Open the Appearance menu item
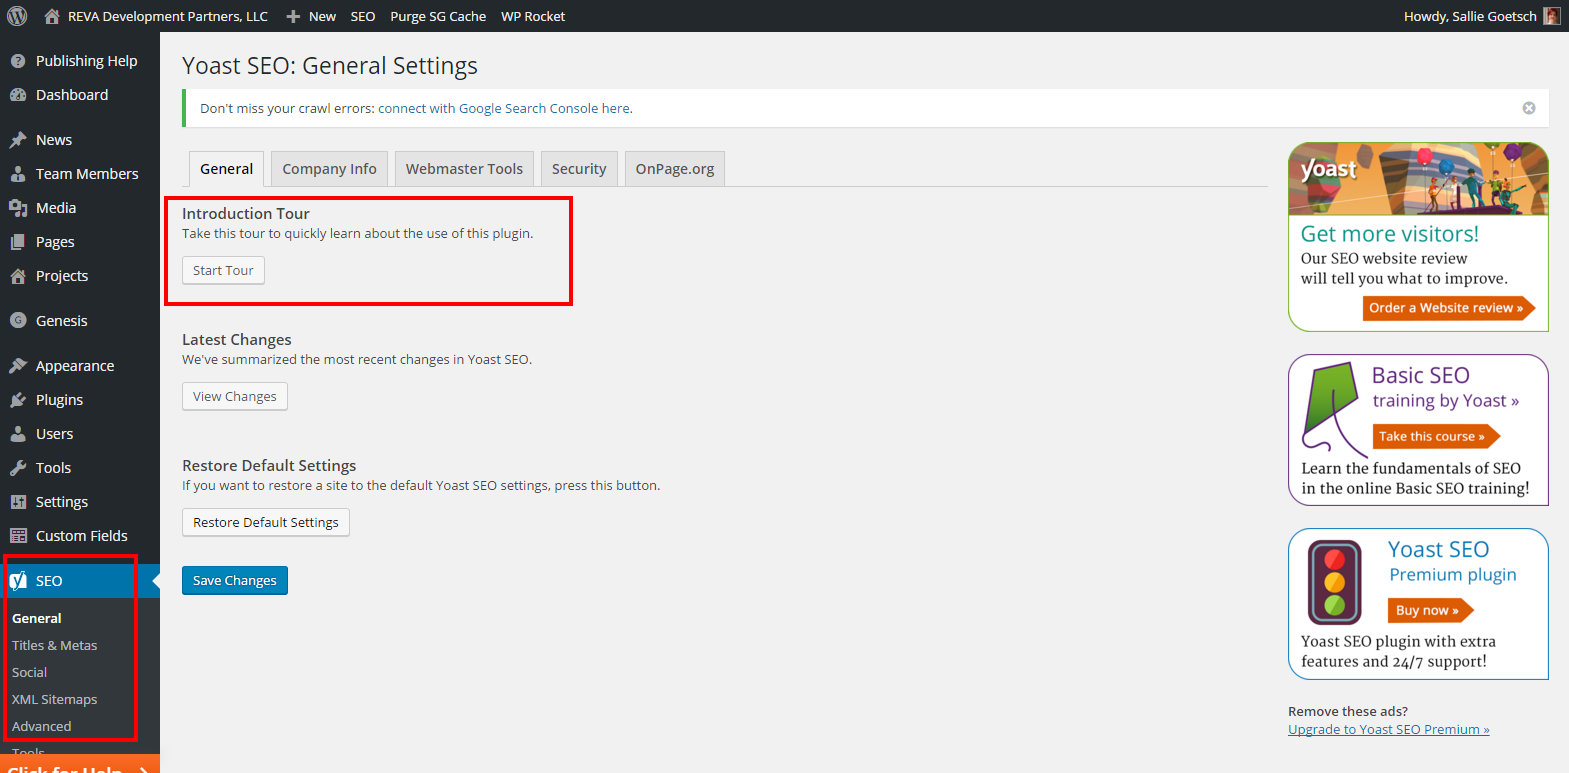The image size is (1569, 773). [x=80, y=366]
